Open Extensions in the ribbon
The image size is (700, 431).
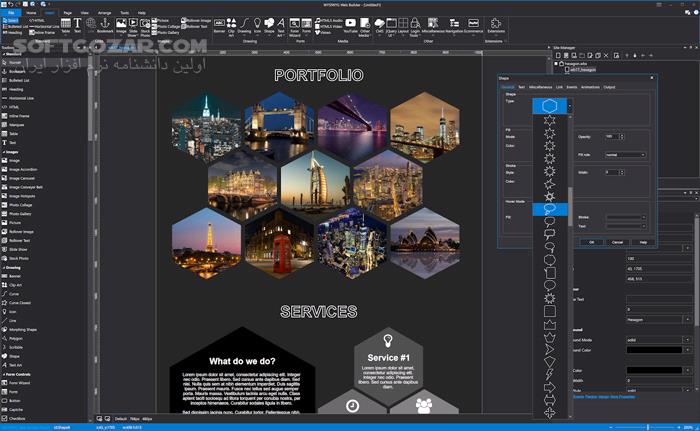point(496,26)
